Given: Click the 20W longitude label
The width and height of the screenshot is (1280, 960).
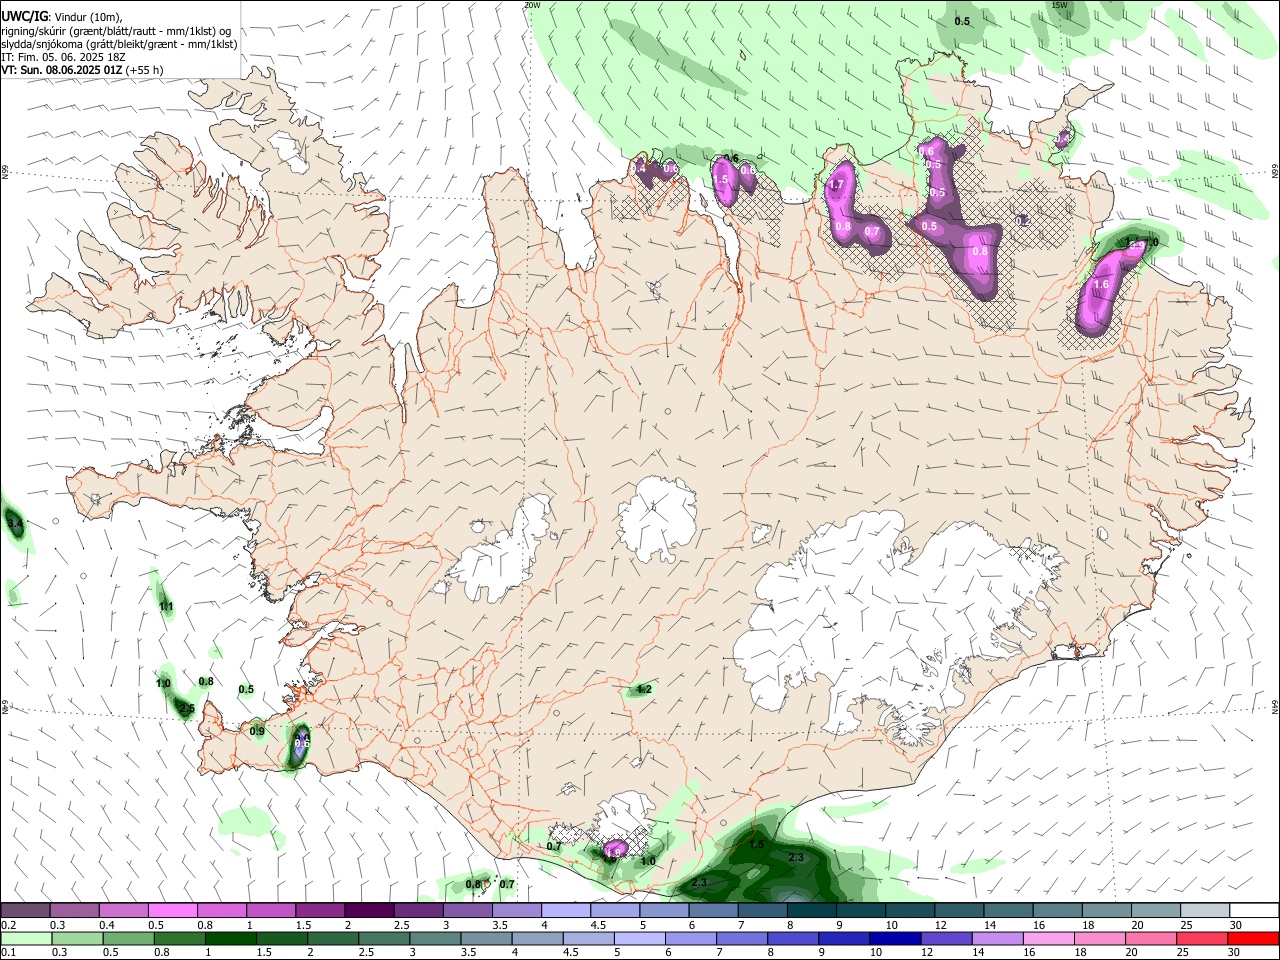Looking at the screenshot, I should click(x=533, y=5).
